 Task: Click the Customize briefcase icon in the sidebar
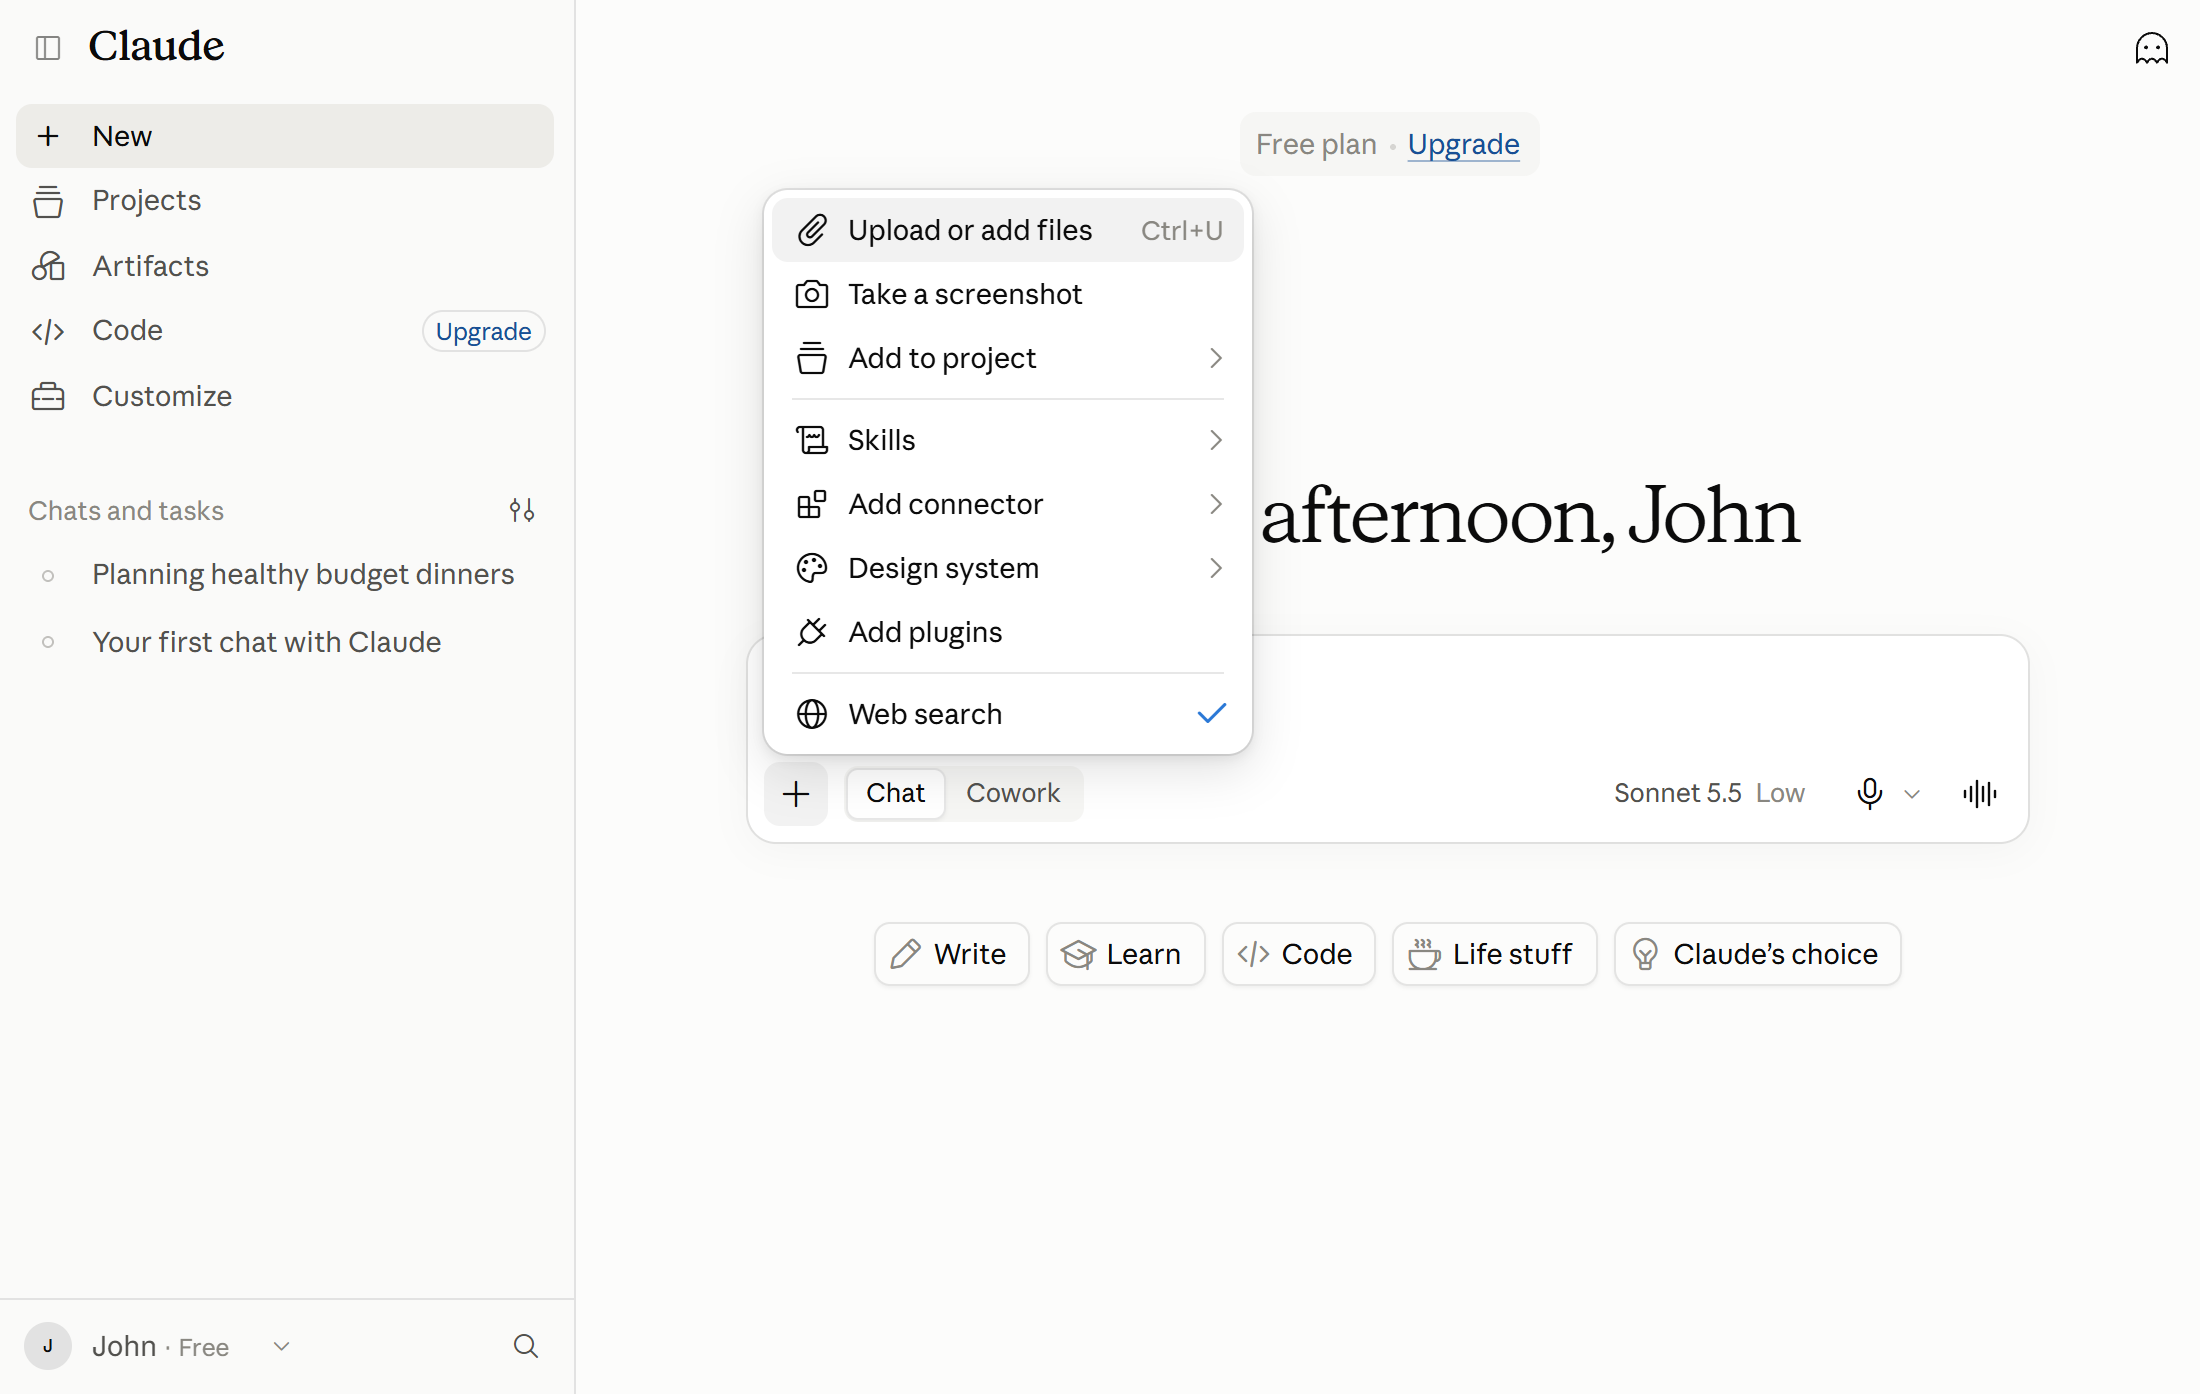48,397
